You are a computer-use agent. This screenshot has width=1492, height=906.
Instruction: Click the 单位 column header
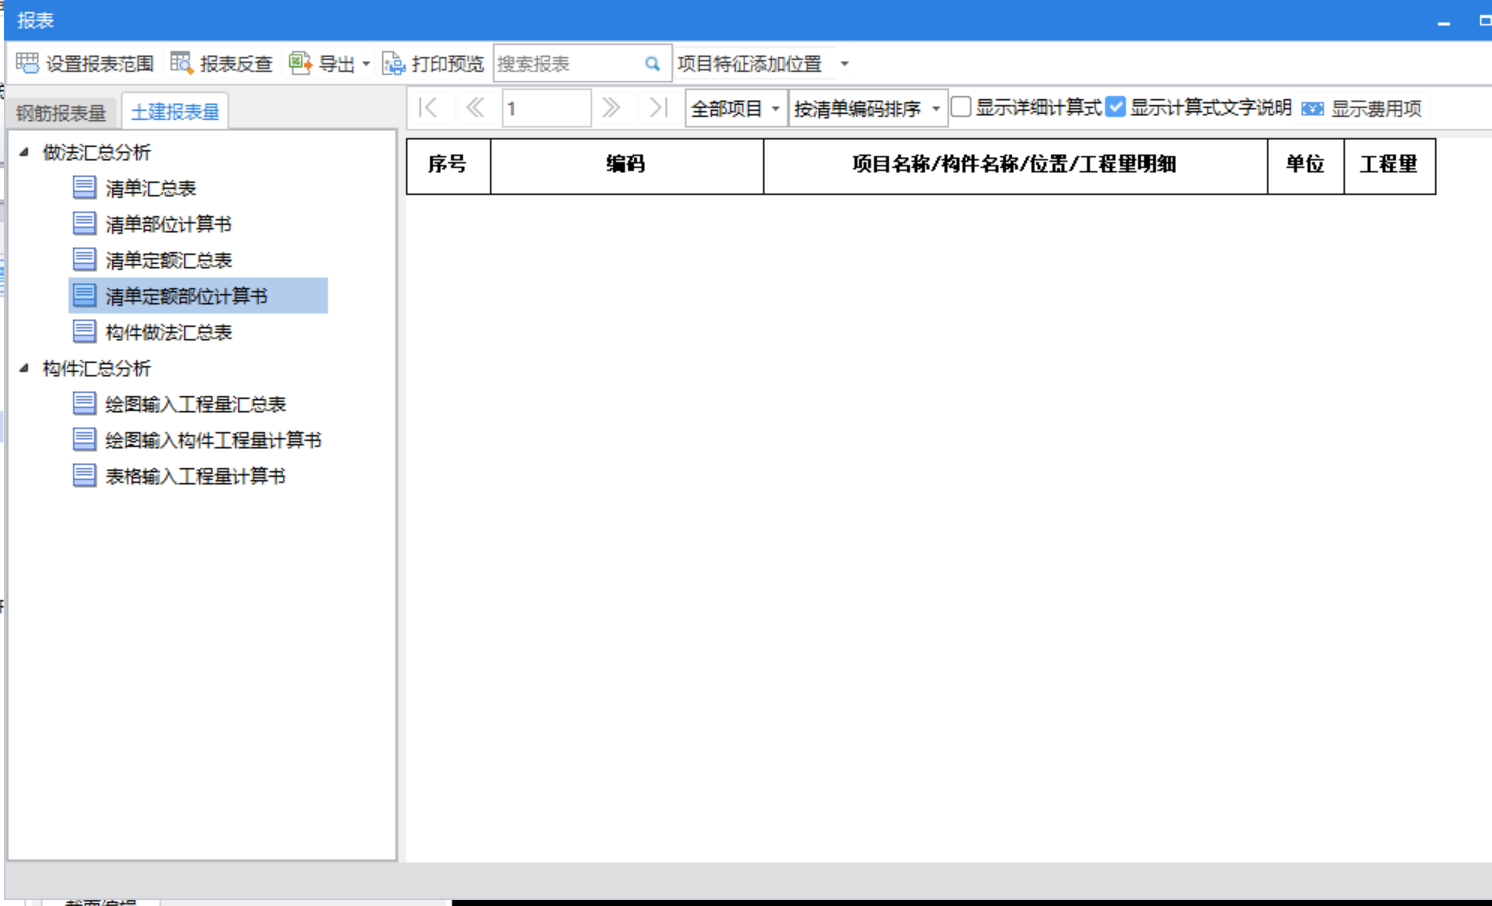click(x=1305, y=165)
